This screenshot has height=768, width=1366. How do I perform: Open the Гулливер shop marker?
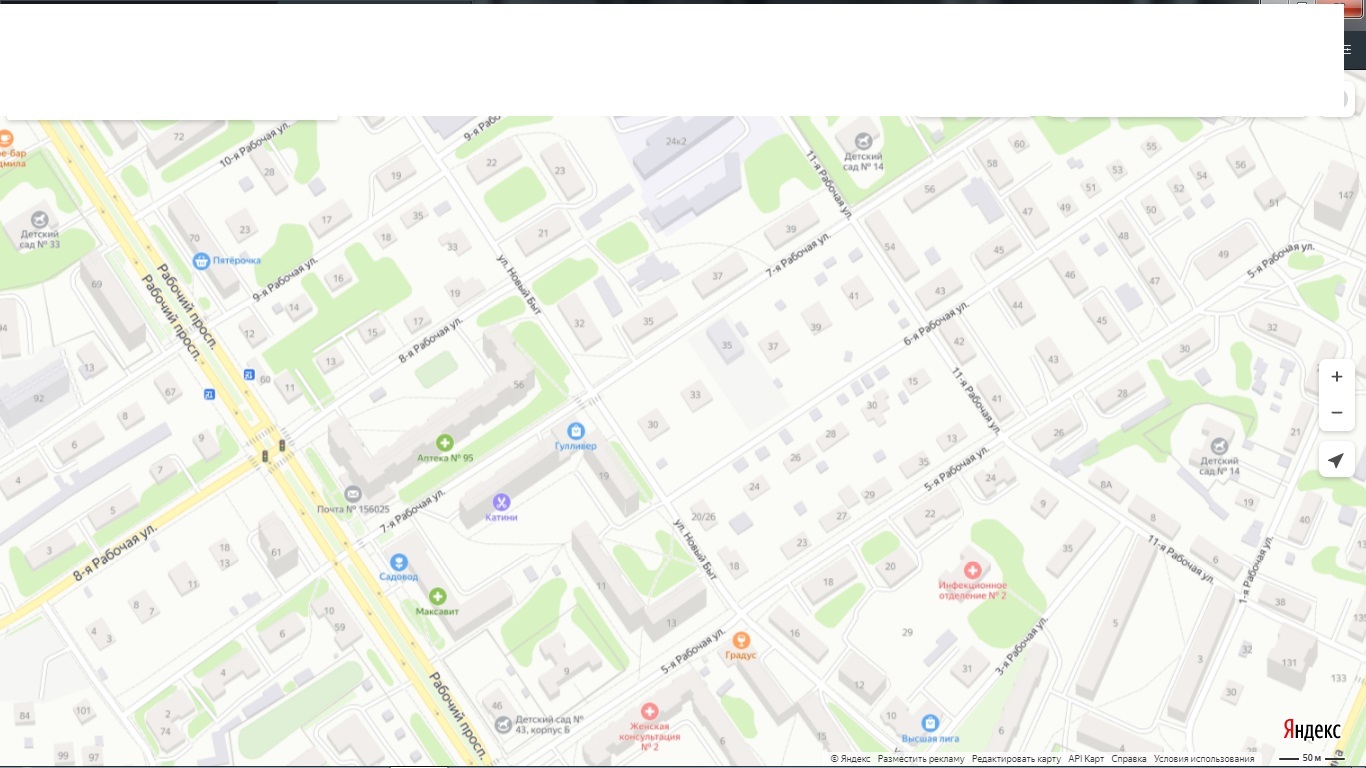[575, 430]
